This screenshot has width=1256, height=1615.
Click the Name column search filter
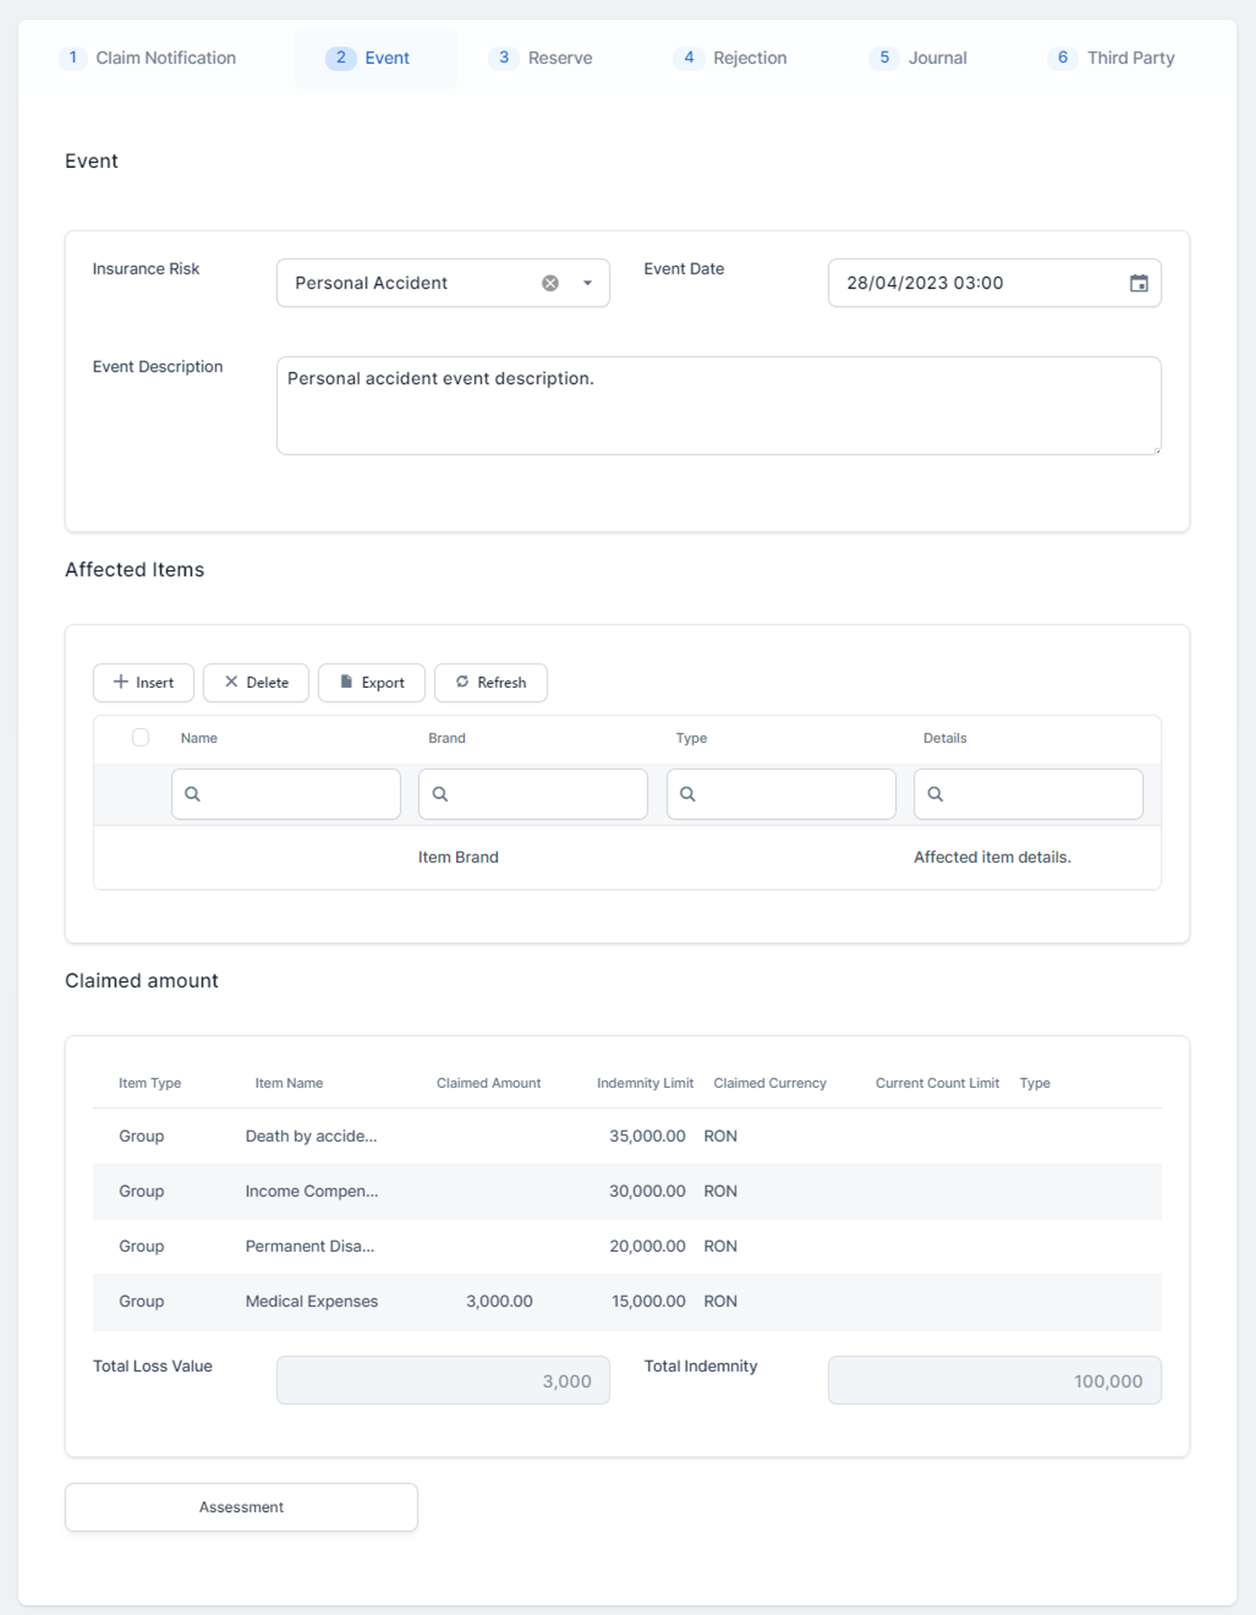click(286, 794)
